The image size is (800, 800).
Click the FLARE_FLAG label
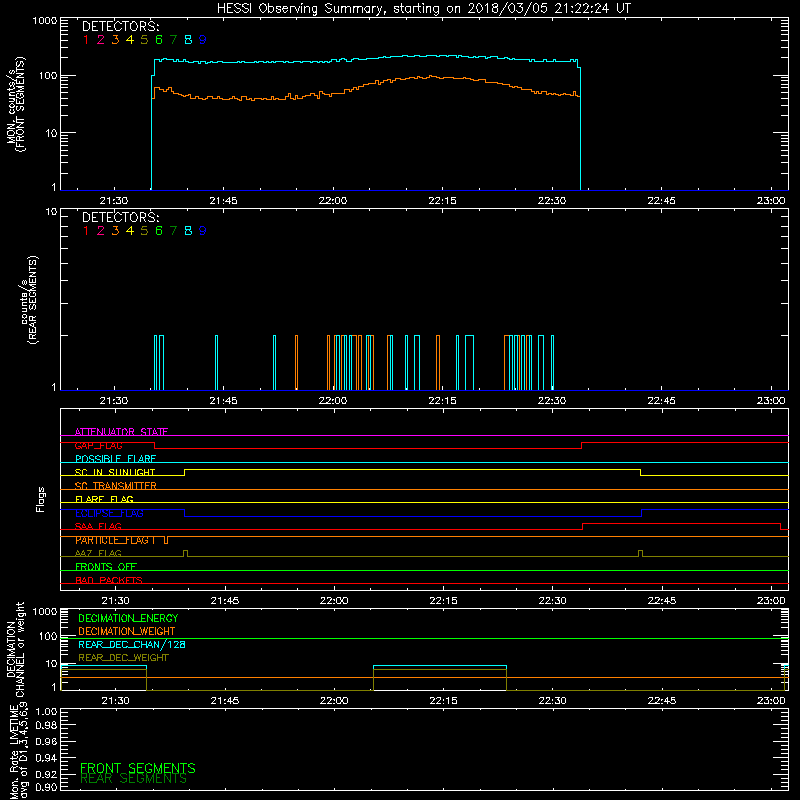tap(104, 499)
